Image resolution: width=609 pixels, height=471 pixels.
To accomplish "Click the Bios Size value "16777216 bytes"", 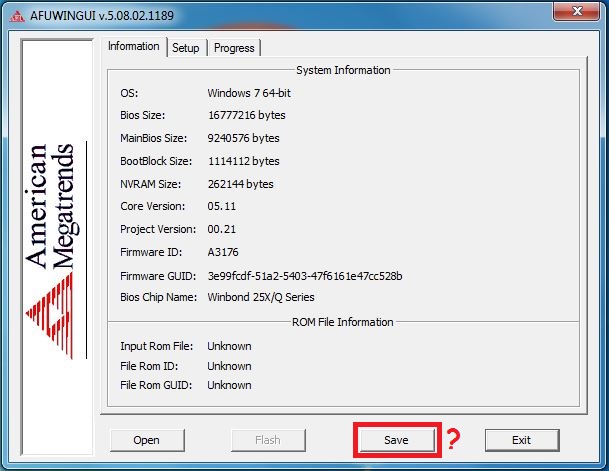I will (x=247, y=115).
